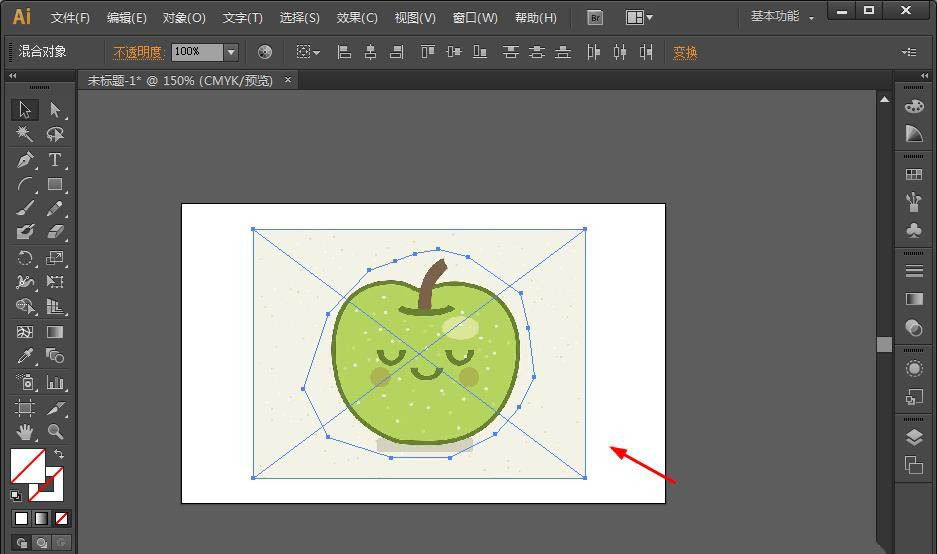Open the Arrange Documents dropdown
This screenshot has height=554, width=937.
click(639, 17)
